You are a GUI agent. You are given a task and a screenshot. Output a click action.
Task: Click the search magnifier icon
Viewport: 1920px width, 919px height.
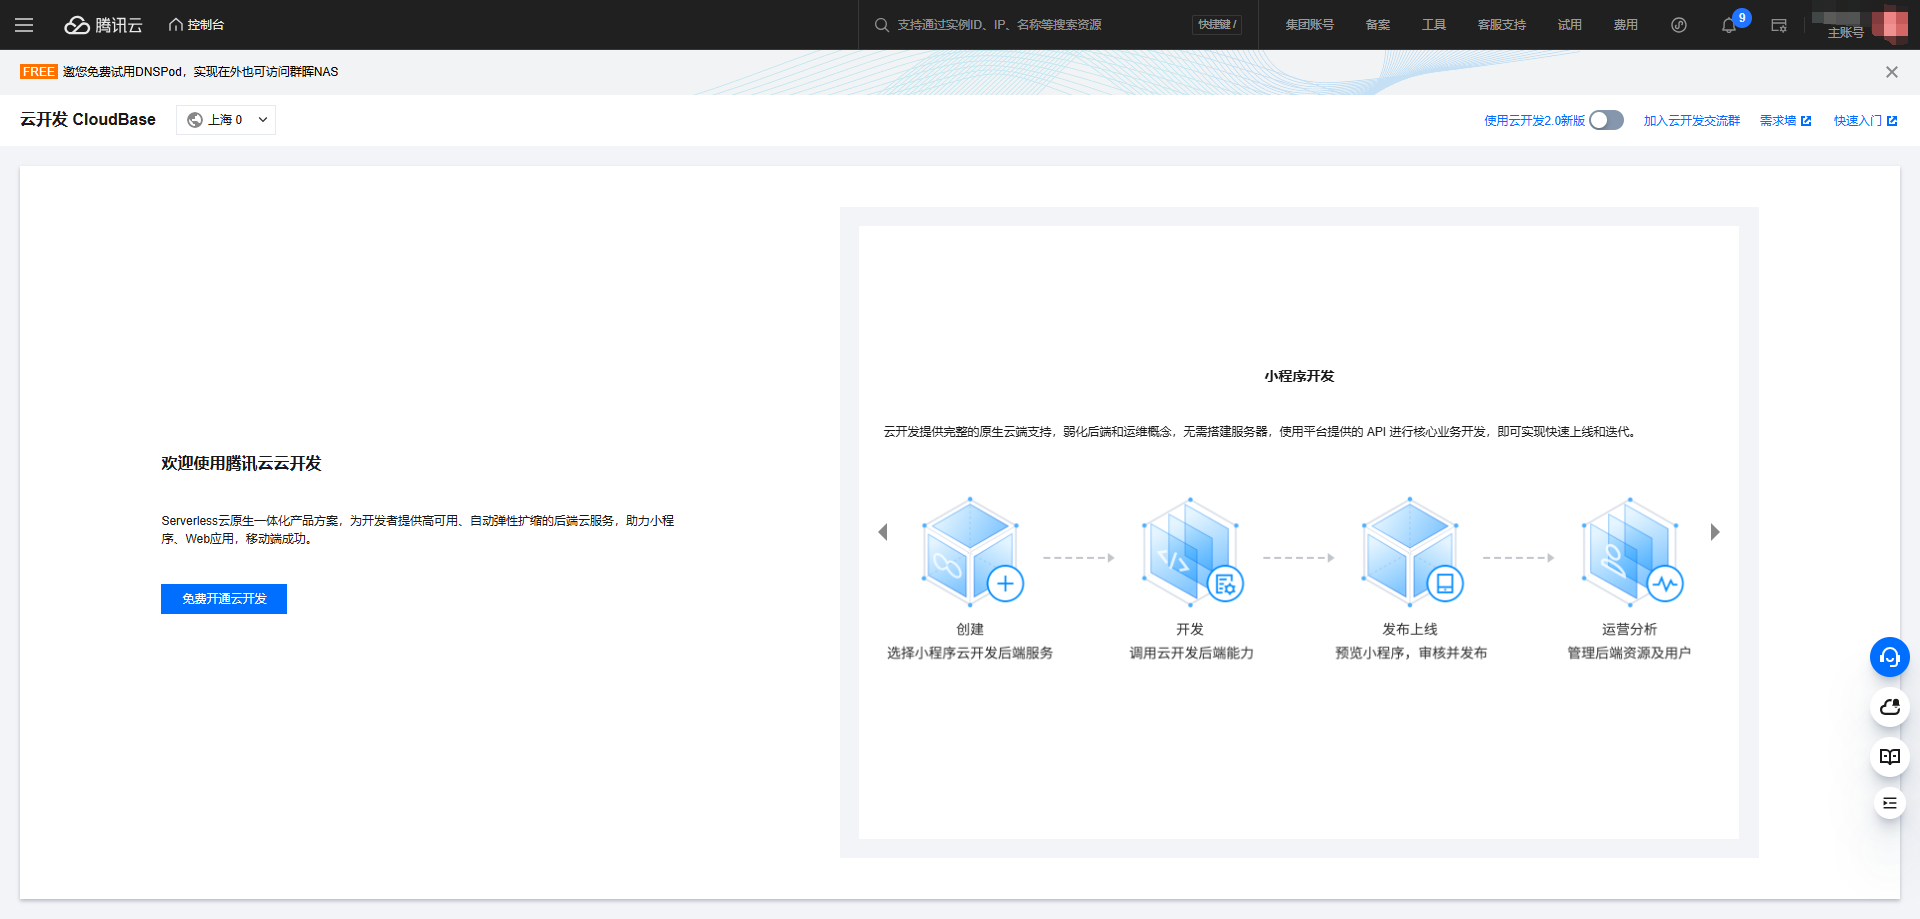(882, 25)
